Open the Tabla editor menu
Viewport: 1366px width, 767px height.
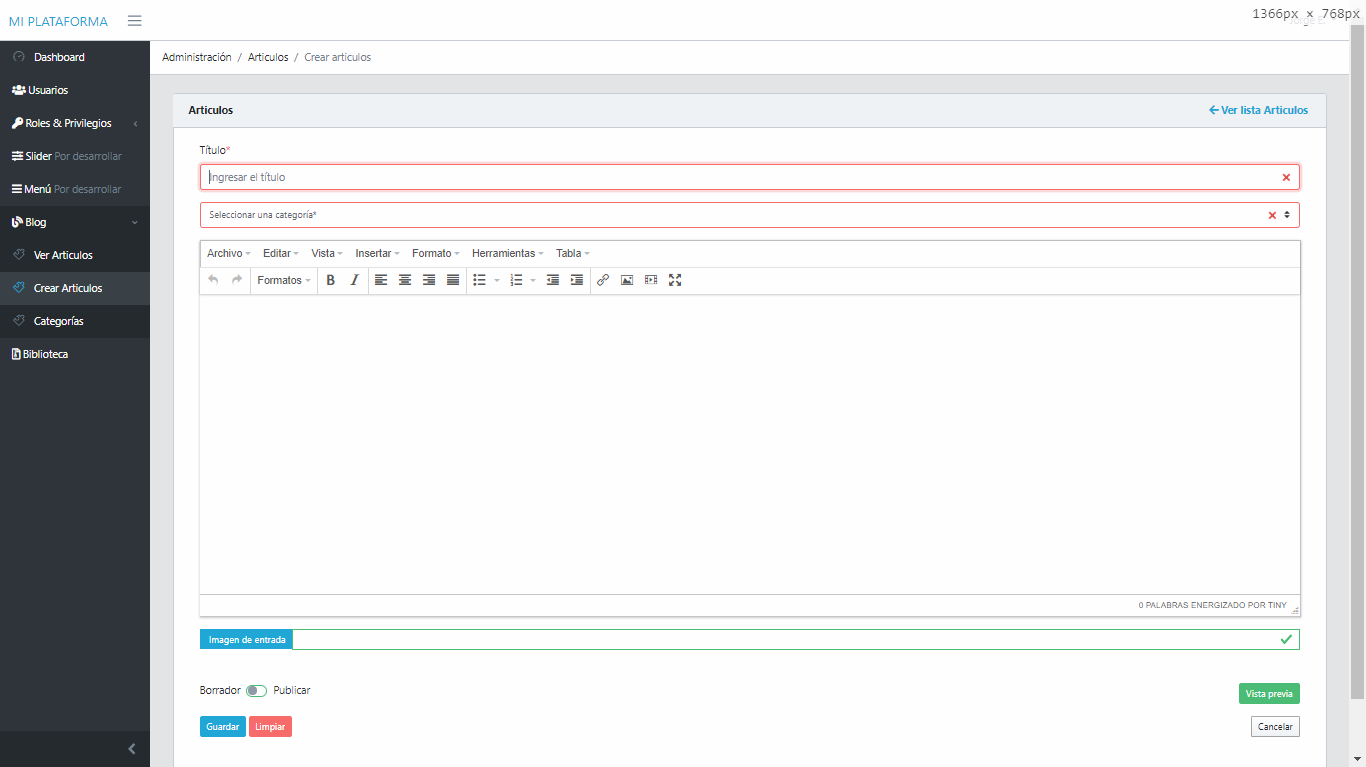(573, 254)
